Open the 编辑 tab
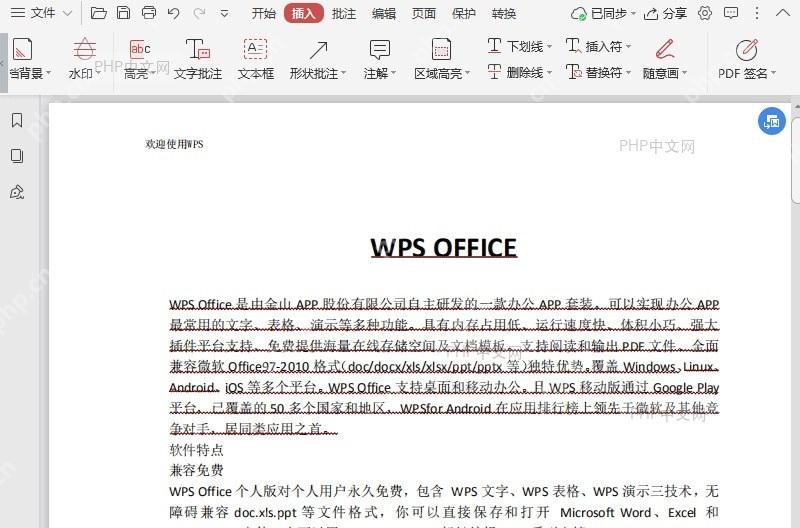 click(384, 13)
